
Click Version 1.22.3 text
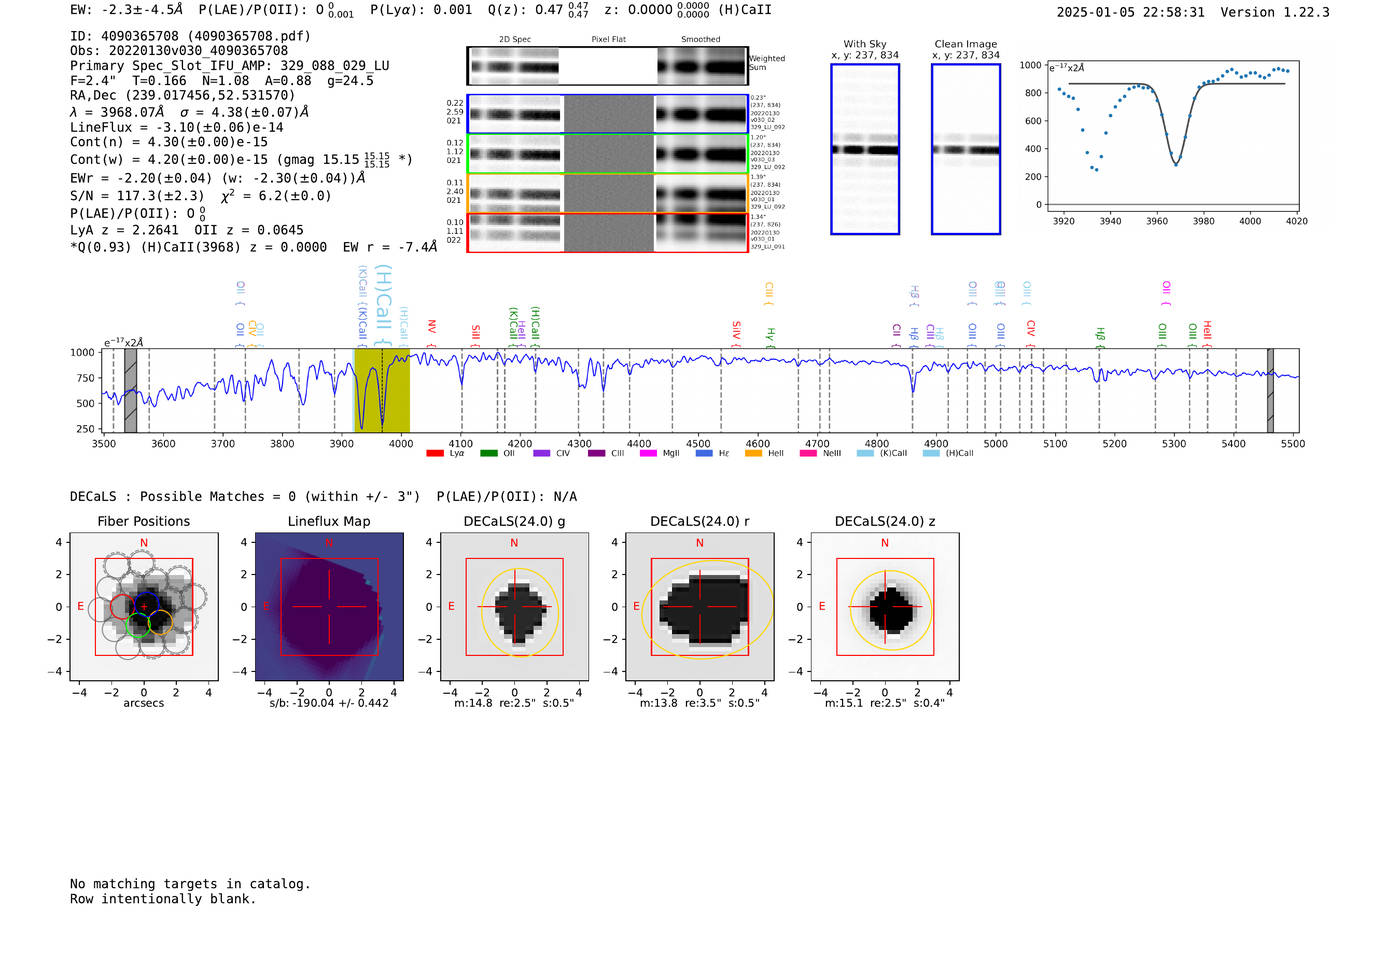1275,13
